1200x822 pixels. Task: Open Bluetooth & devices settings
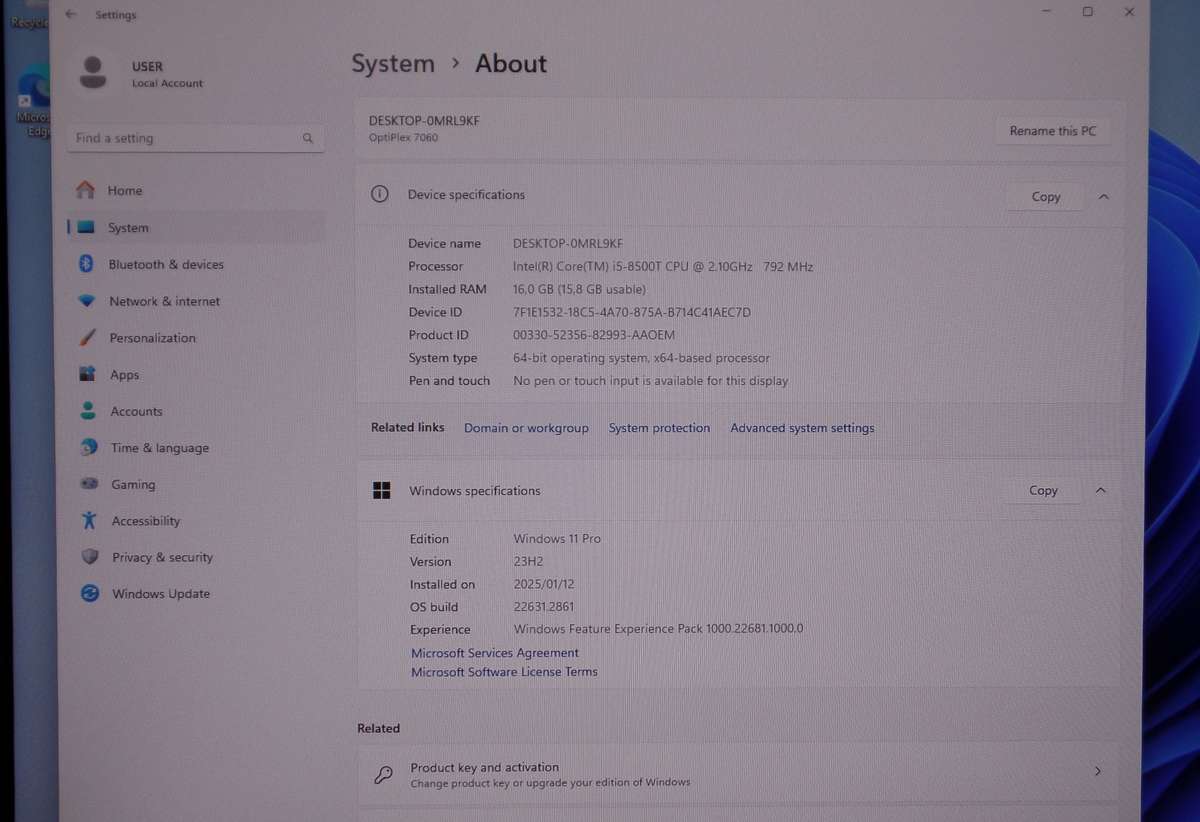click(x=166, y=265)
